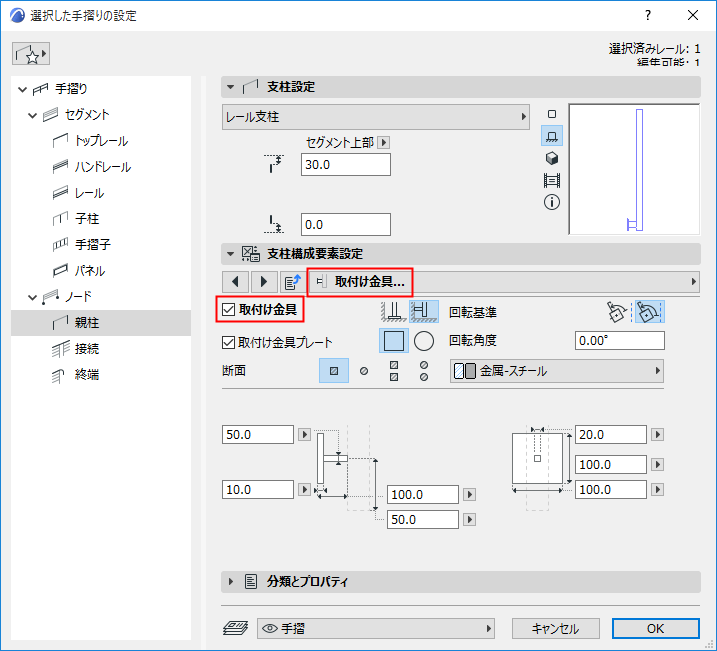Select single round cross-section

point(364,371)
